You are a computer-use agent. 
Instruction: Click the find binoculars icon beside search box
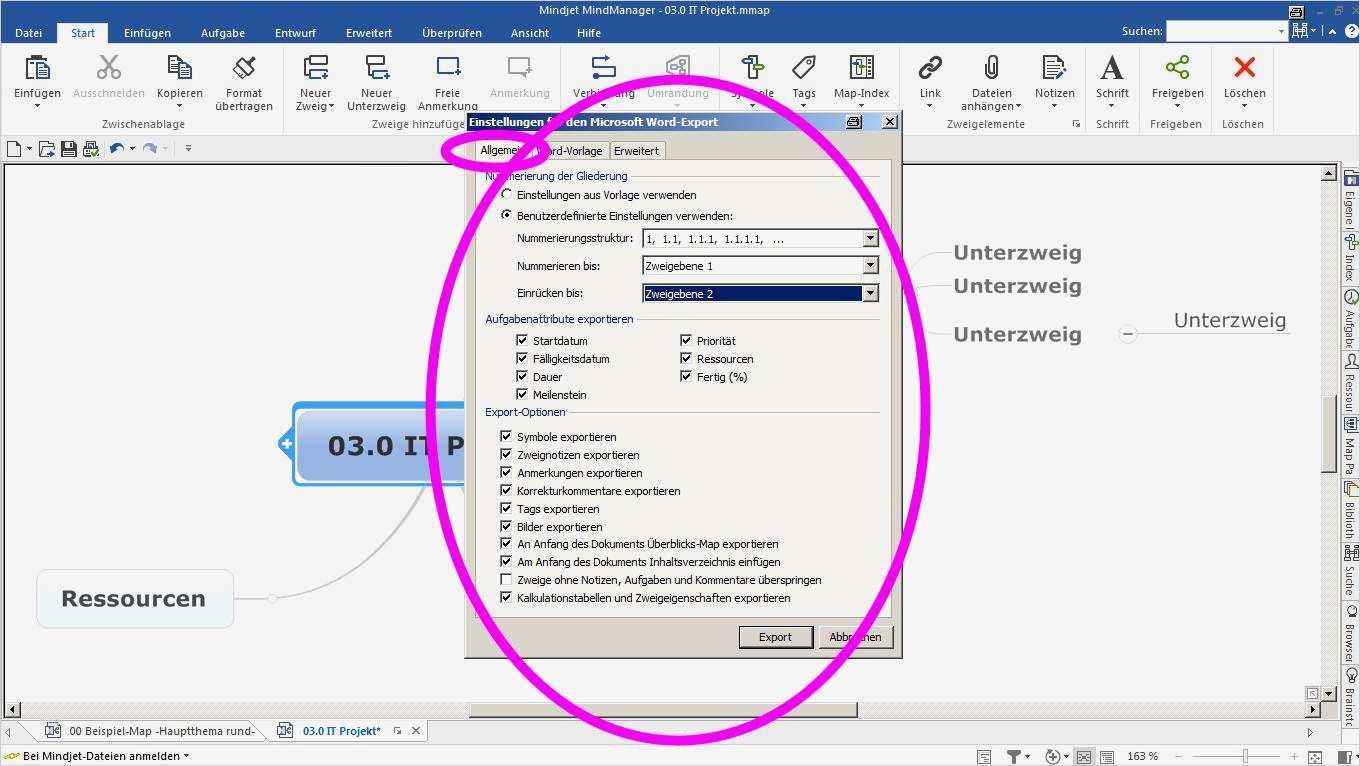(x=1299, y=31)
